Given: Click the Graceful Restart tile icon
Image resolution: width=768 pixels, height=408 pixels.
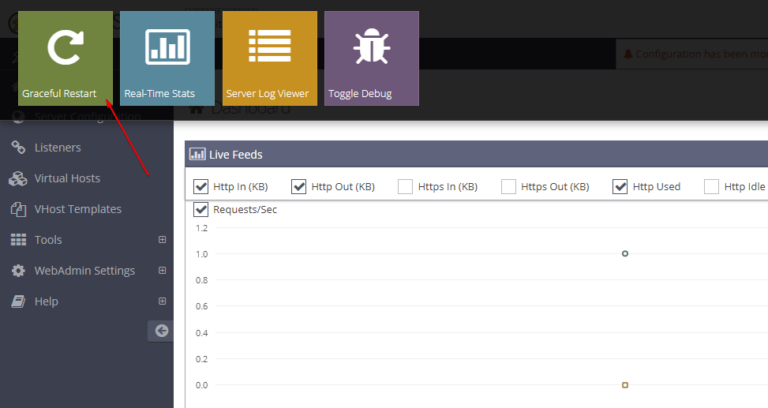Looking at the screenshot, I should pos(65,47).
